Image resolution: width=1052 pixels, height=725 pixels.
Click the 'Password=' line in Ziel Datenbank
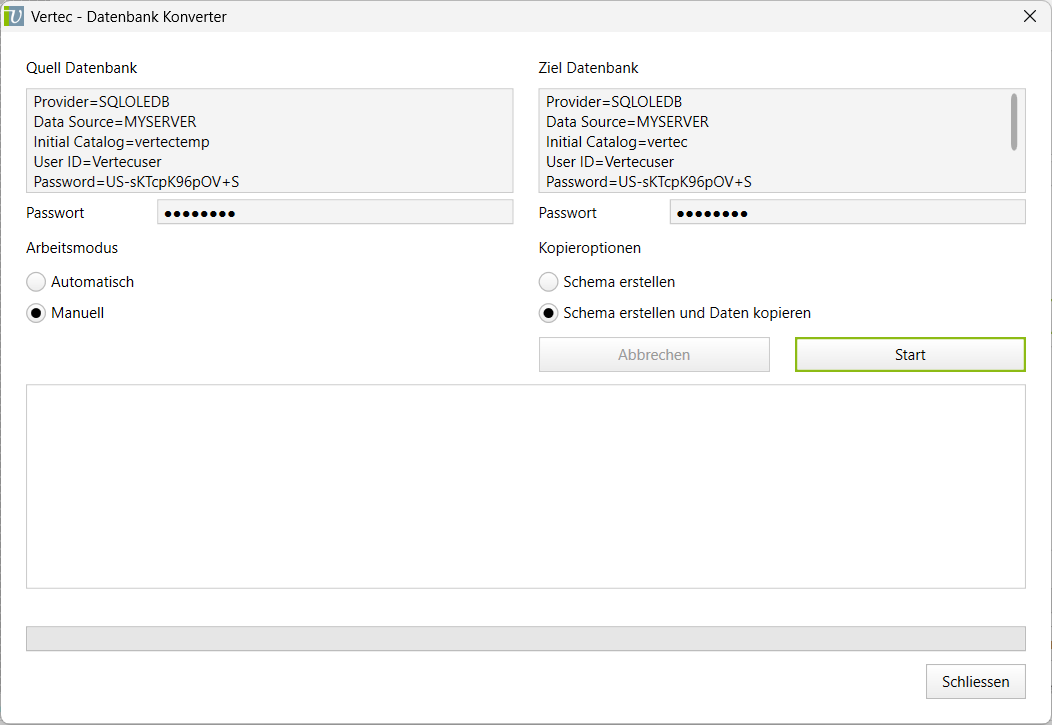pos(648,182)
